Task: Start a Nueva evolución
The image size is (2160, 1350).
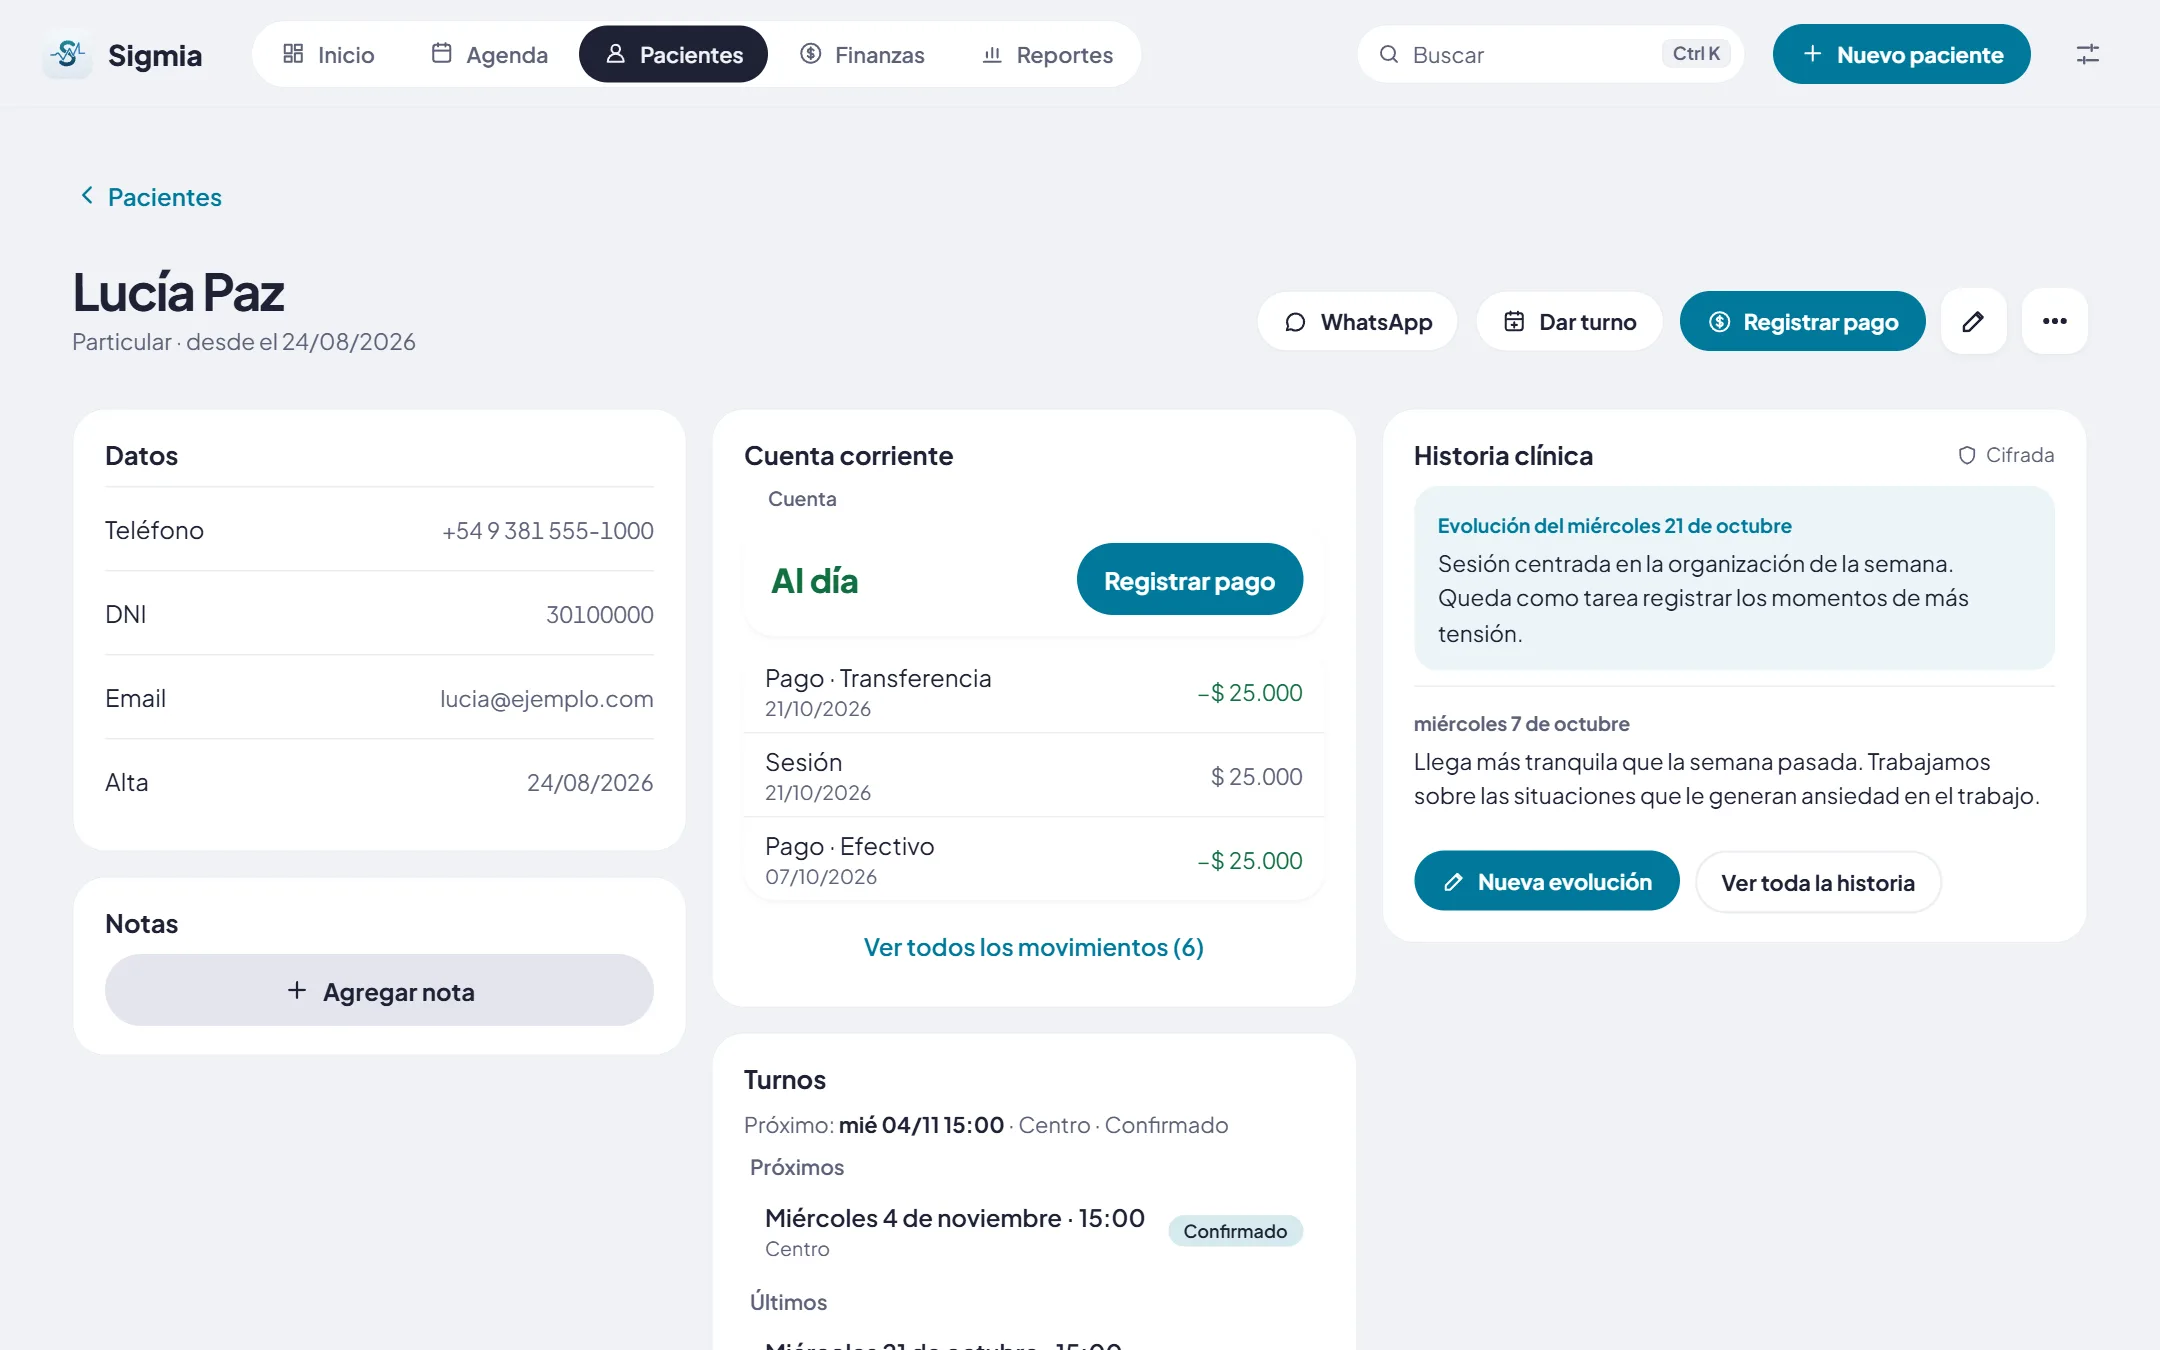Action: (x=1546, y=881)
